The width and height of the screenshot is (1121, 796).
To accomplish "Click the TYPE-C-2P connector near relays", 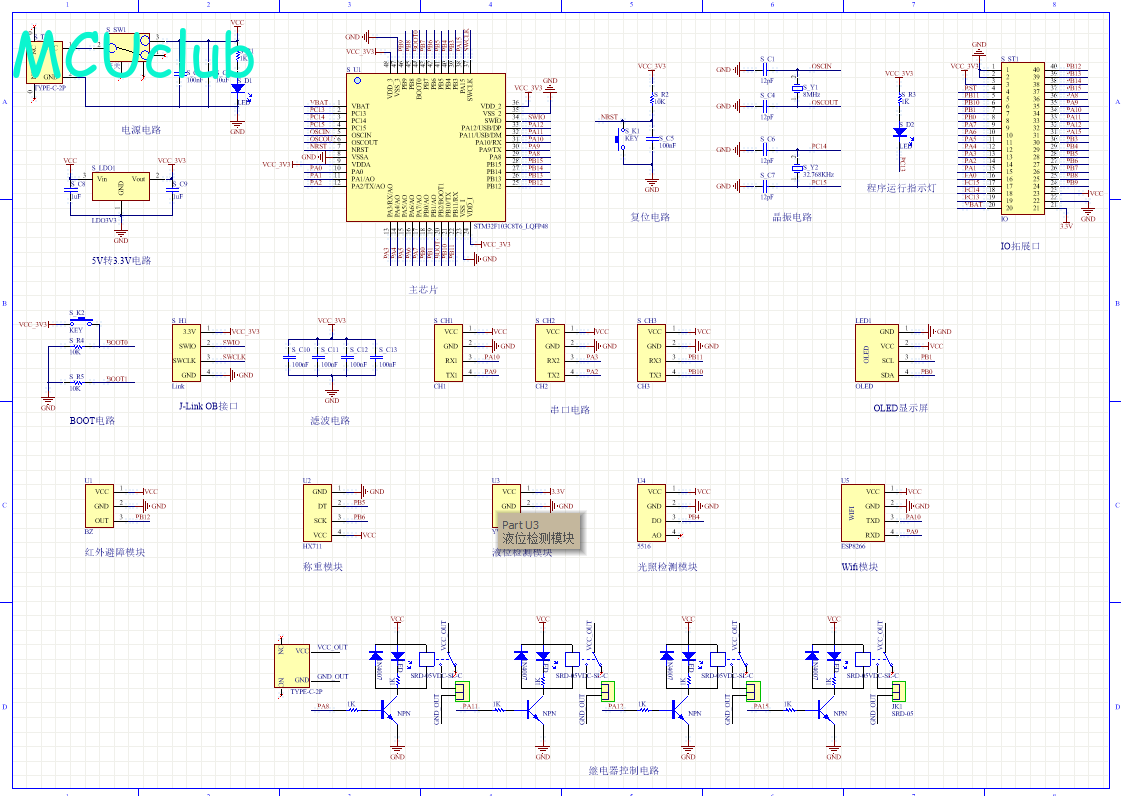I will 292,666.
